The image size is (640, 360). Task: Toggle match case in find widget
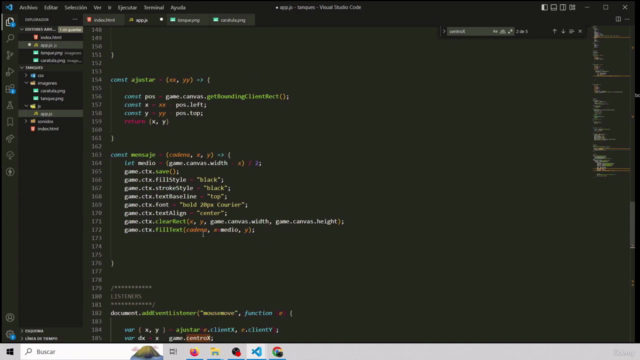tap(495, 31)
